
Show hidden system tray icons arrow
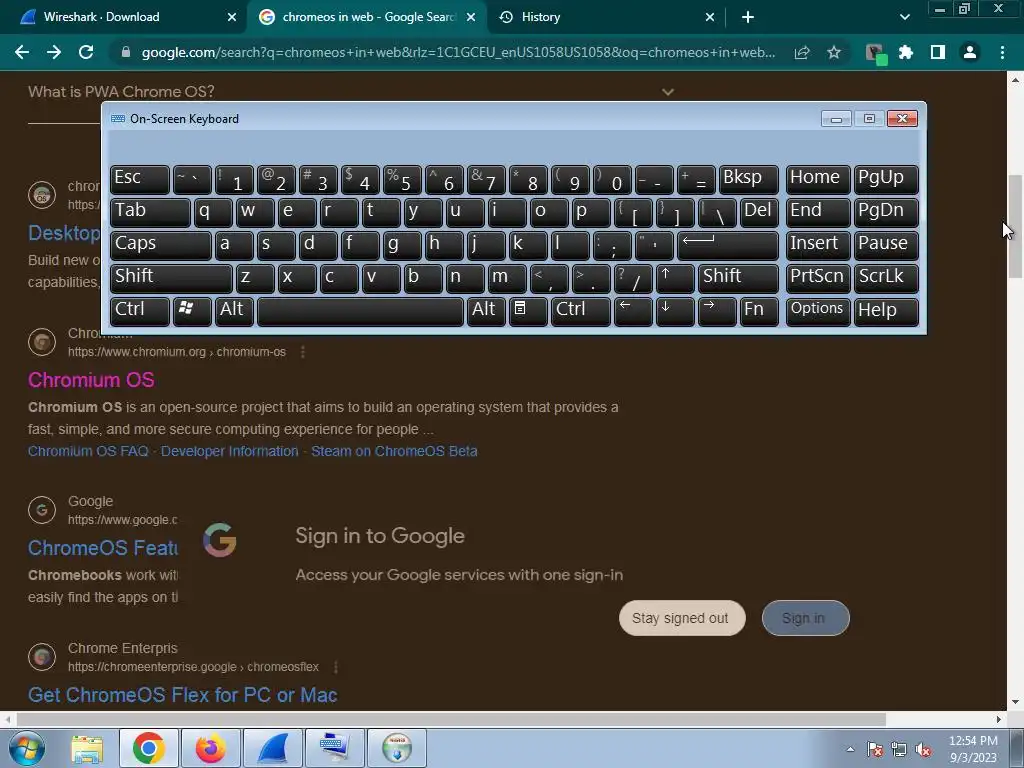coord(850,749)
